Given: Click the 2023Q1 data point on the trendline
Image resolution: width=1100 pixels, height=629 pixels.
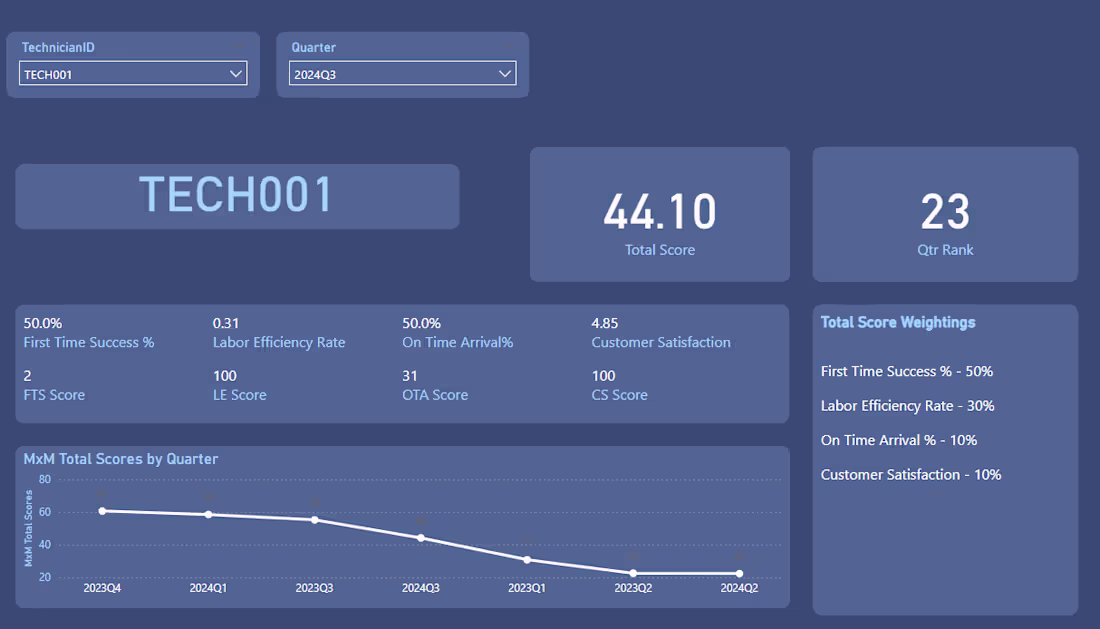Looking at the screenshot, I should pyautogui.click(x=527, y=559).
